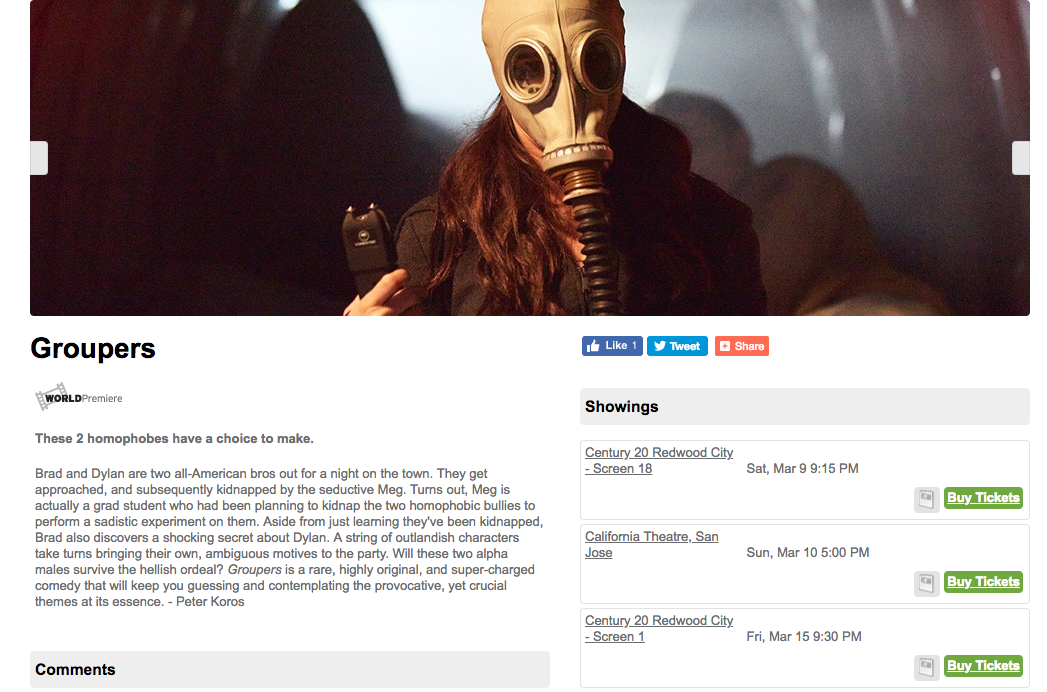Image resolution: width=1047 pixels, height=692 pixels.
Task: Click the Groupers film title
Action: point(93,349)
